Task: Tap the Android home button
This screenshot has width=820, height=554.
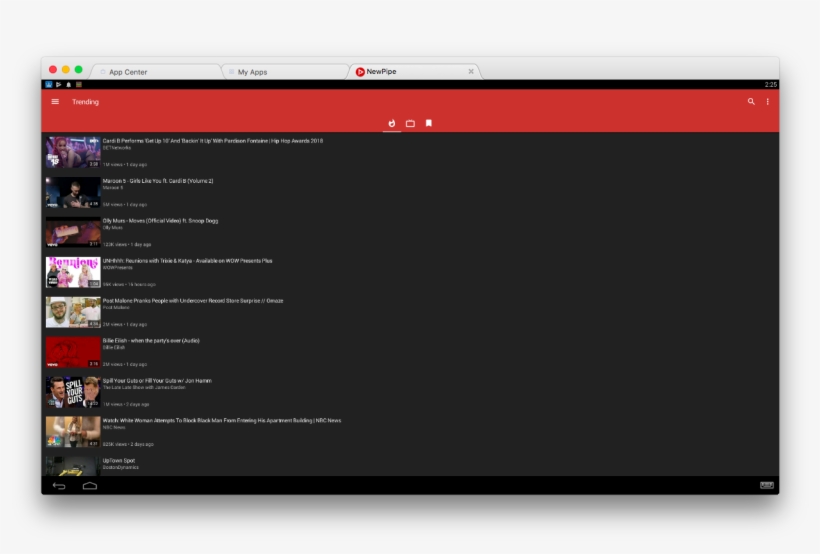Action: pyautogui.click(x=90, y=486)
